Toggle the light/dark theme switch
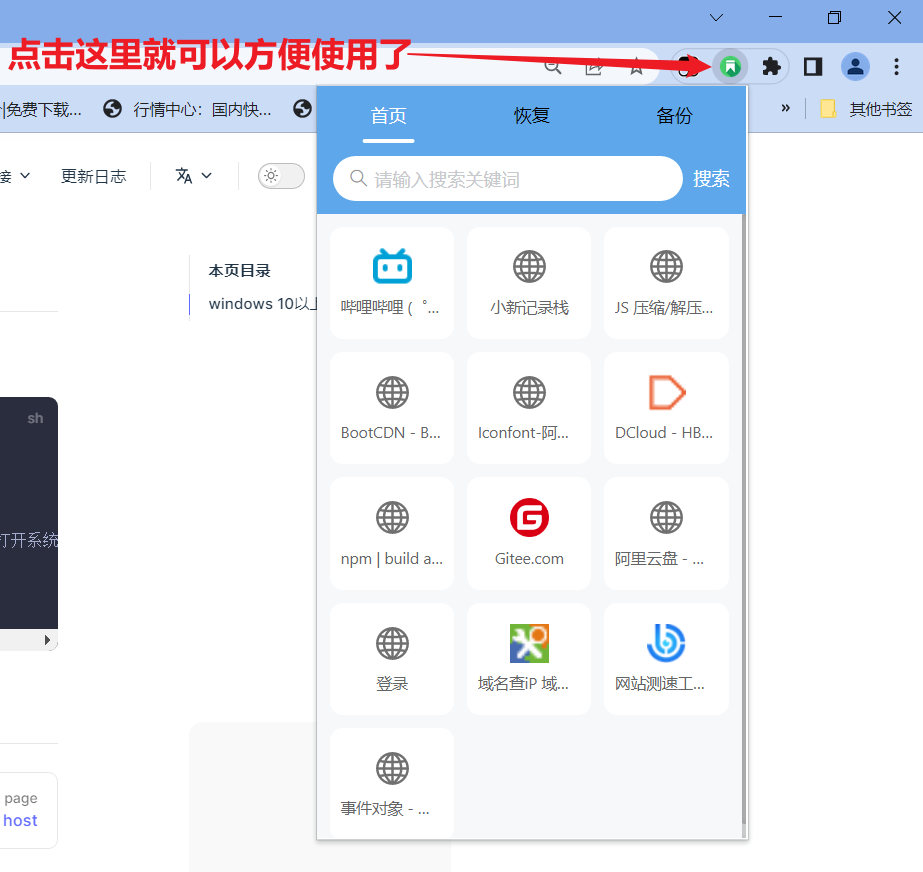Image resolution: width=923 pixels, height=872 pixels. click(x=281, y=176)
